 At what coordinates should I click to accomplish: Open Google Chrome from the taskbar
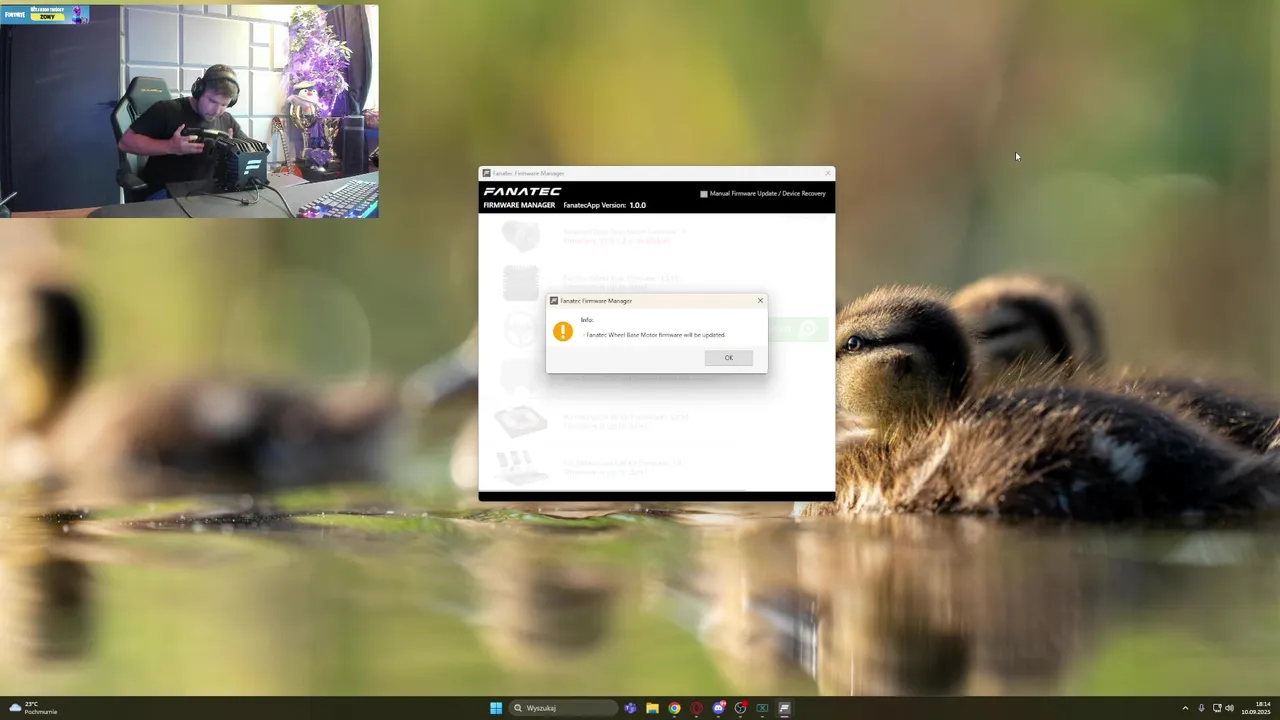(674, 708)
